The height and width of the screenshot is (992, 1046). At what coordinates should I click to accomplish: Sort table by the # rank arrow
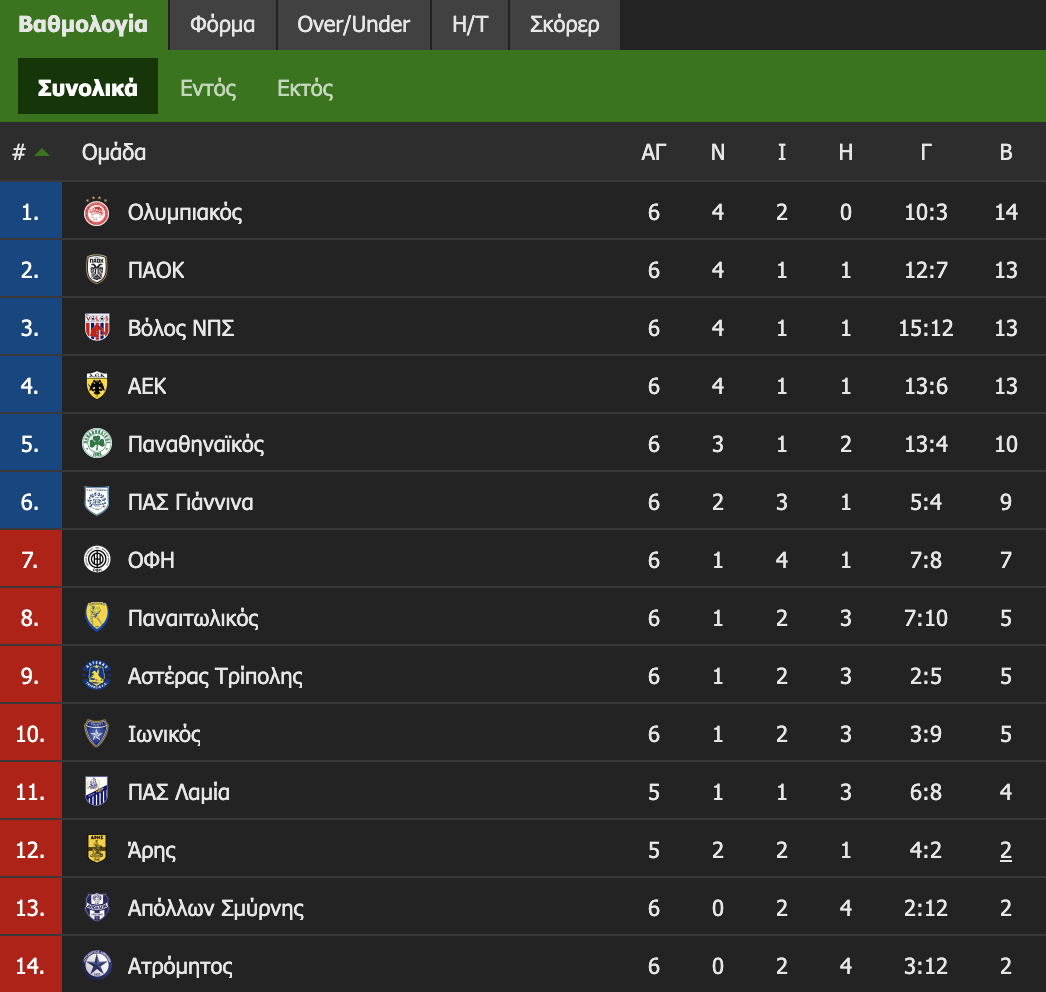(x=41, y=153)
